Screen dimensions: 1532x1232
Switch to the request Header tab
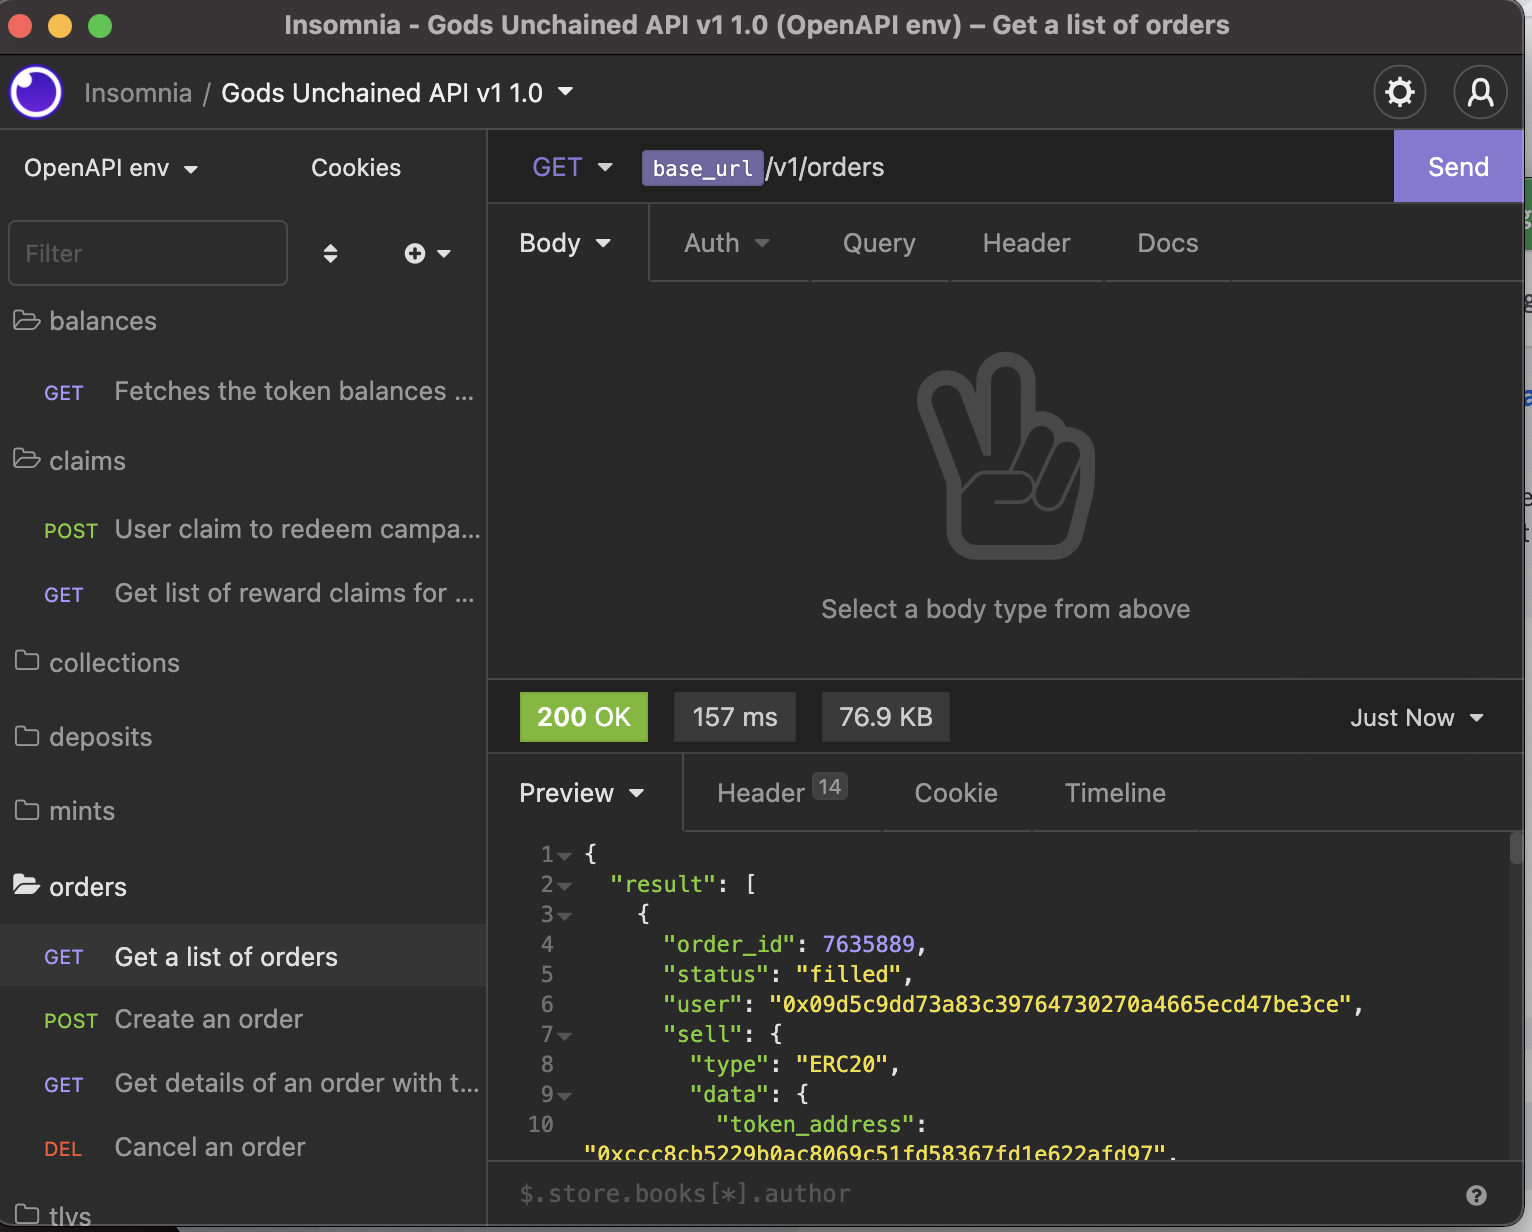(1026, 243)
